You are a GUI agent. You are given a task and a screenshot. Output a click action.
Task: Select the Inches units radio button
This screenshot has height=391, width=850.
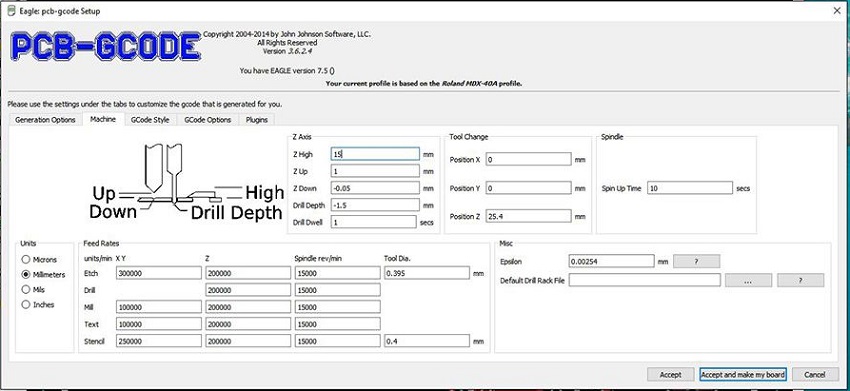pos(25,305)
